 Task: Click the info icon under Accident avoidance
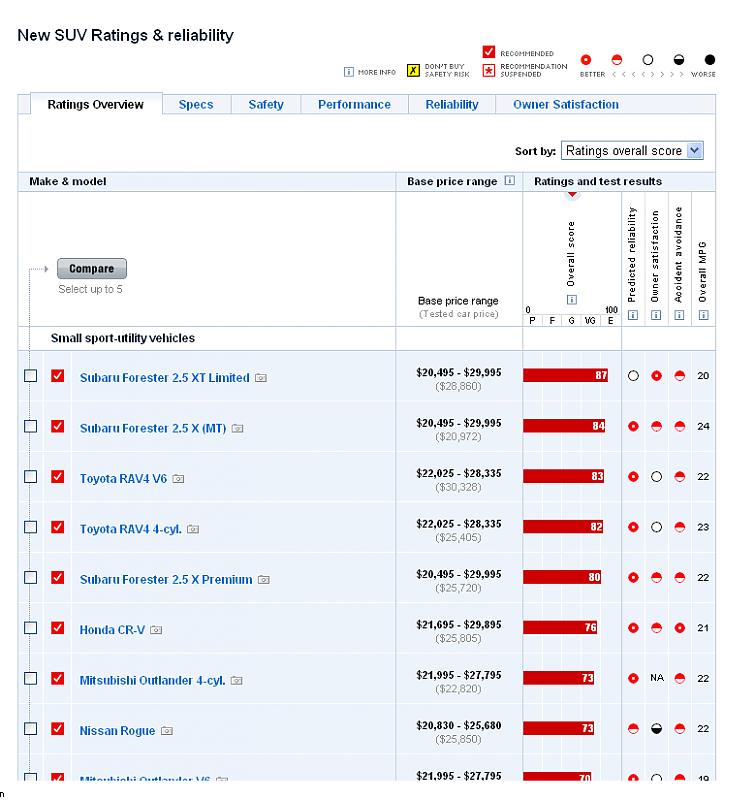point(679,315)
